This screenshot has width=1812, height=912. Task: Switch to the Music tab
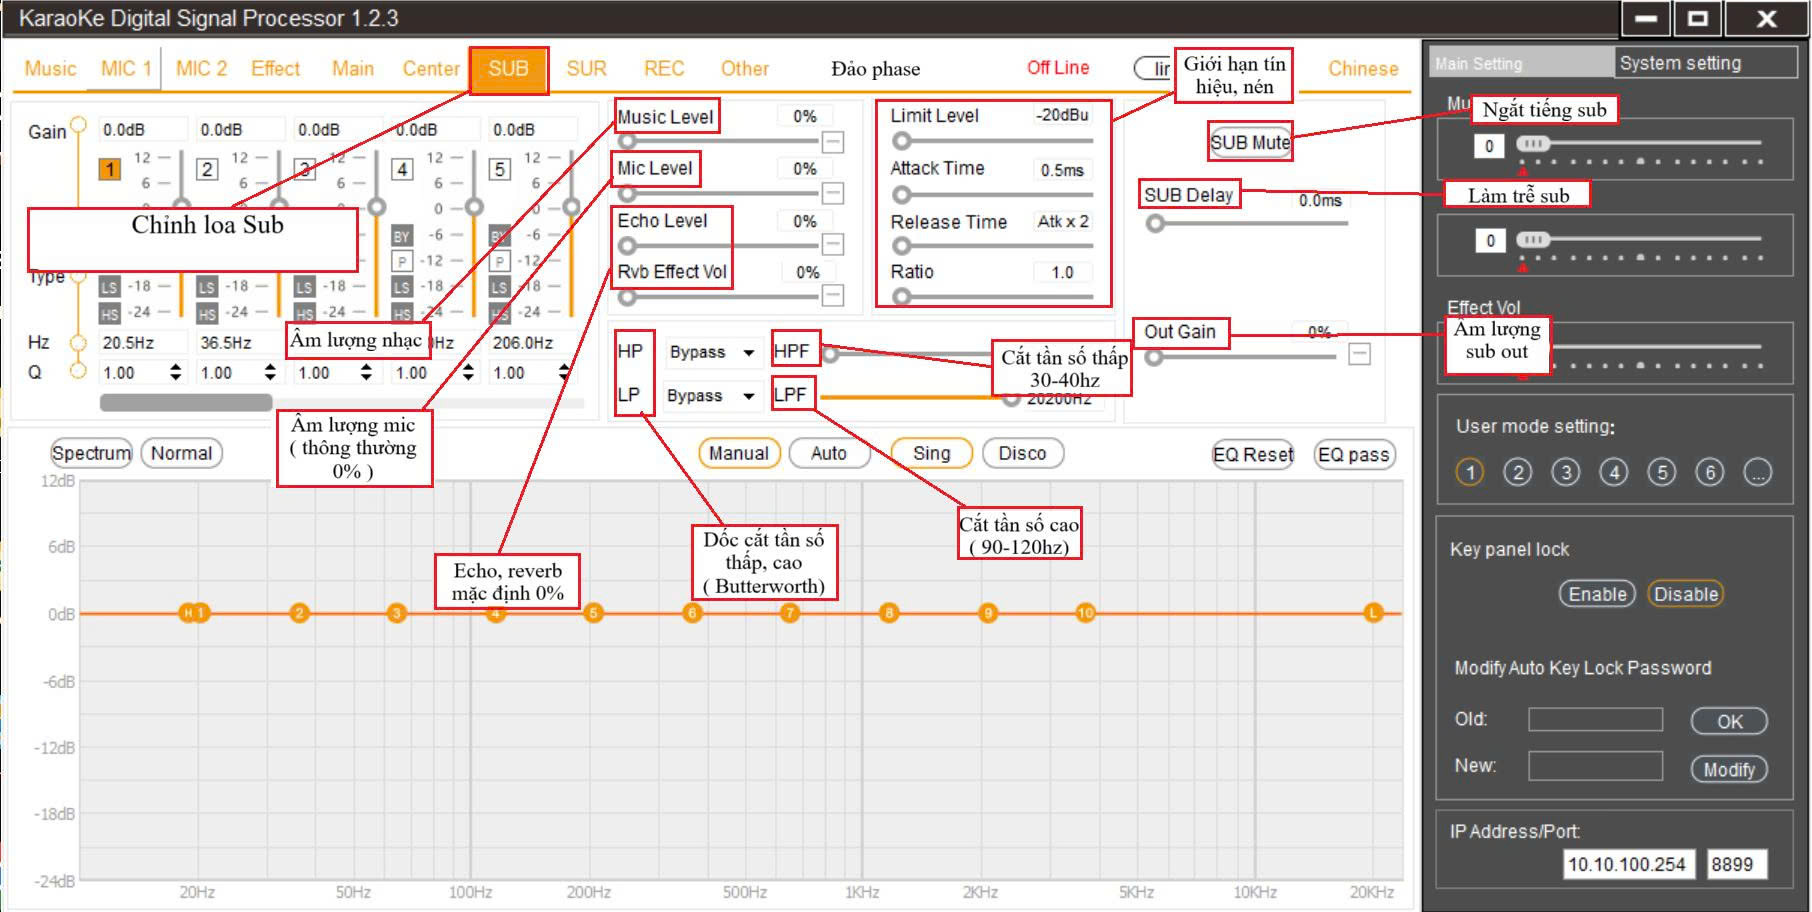pyautogui.click(x=50, y=69)
